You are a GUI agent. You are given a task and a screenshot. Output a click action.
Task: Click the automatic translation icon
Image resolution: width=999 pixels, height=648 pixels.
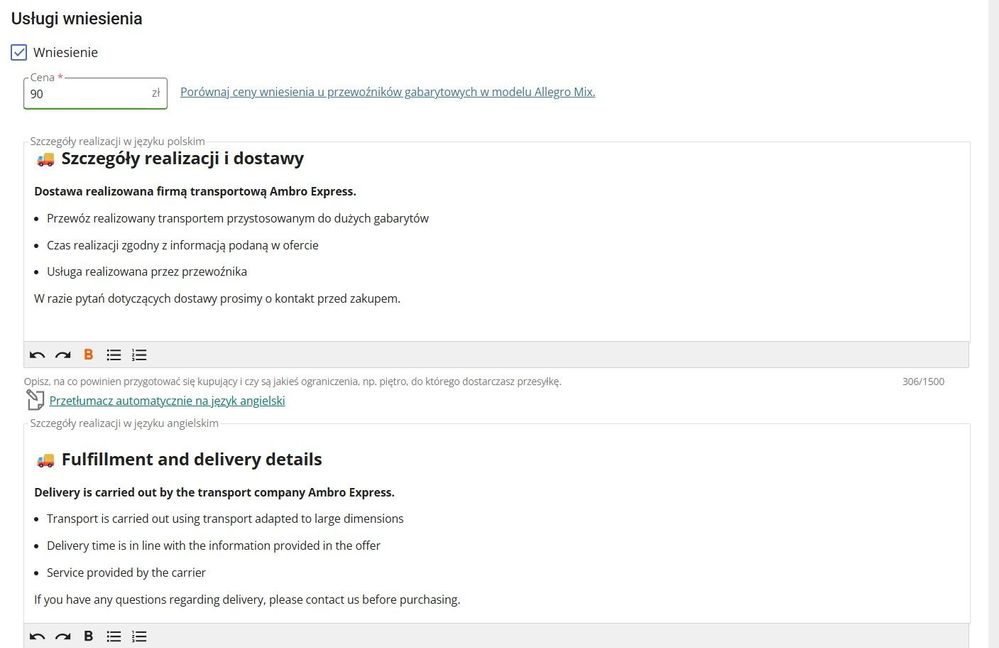click(35, 401)
